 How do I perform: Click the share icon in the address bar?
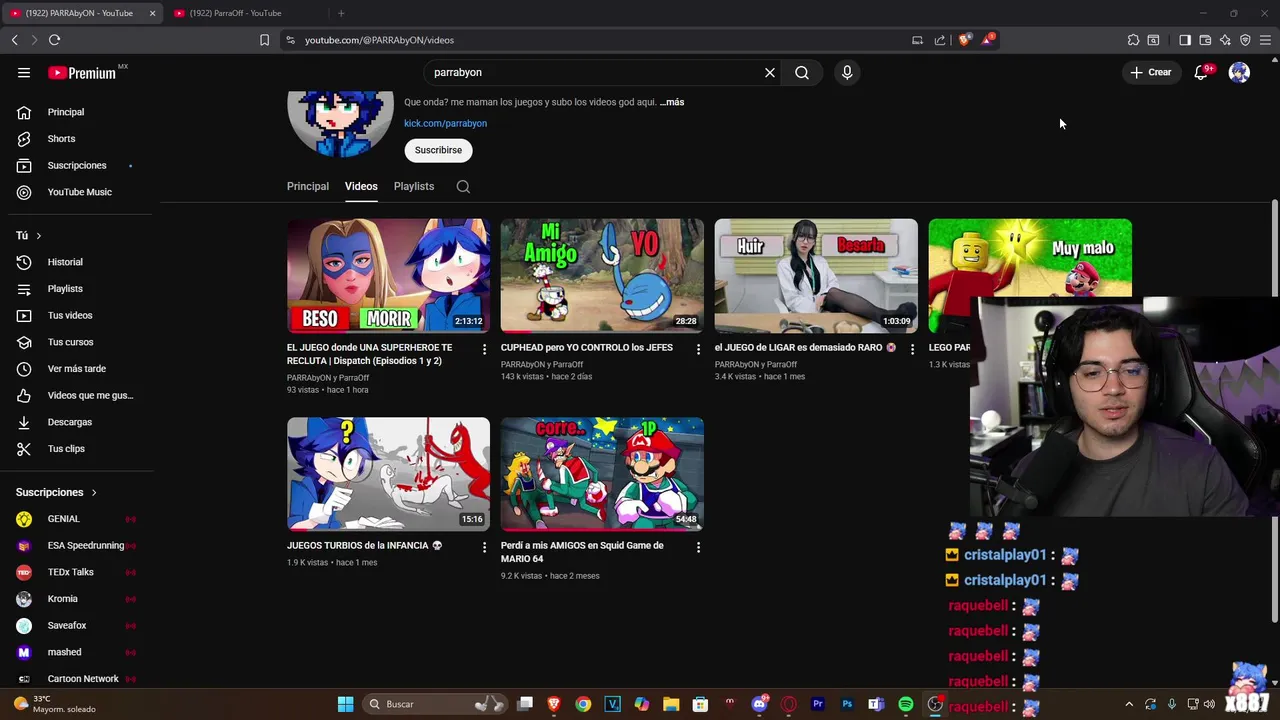(x=940, y=40)
